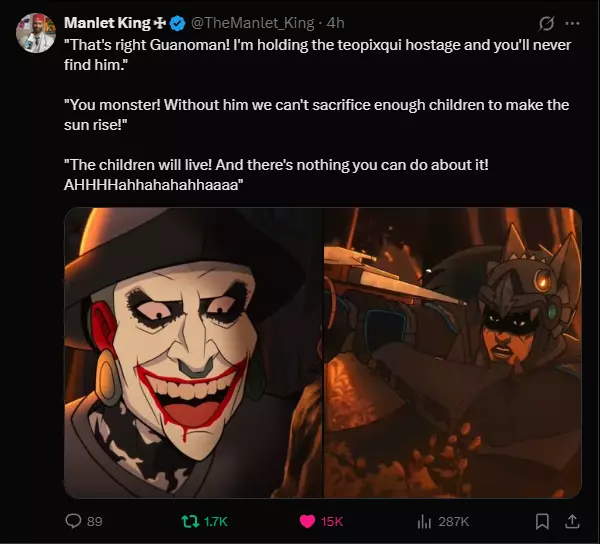Open Manlet King's profile avatar
Image resolution: width=600 pixels, height=544 pixels.
point(36,33)
